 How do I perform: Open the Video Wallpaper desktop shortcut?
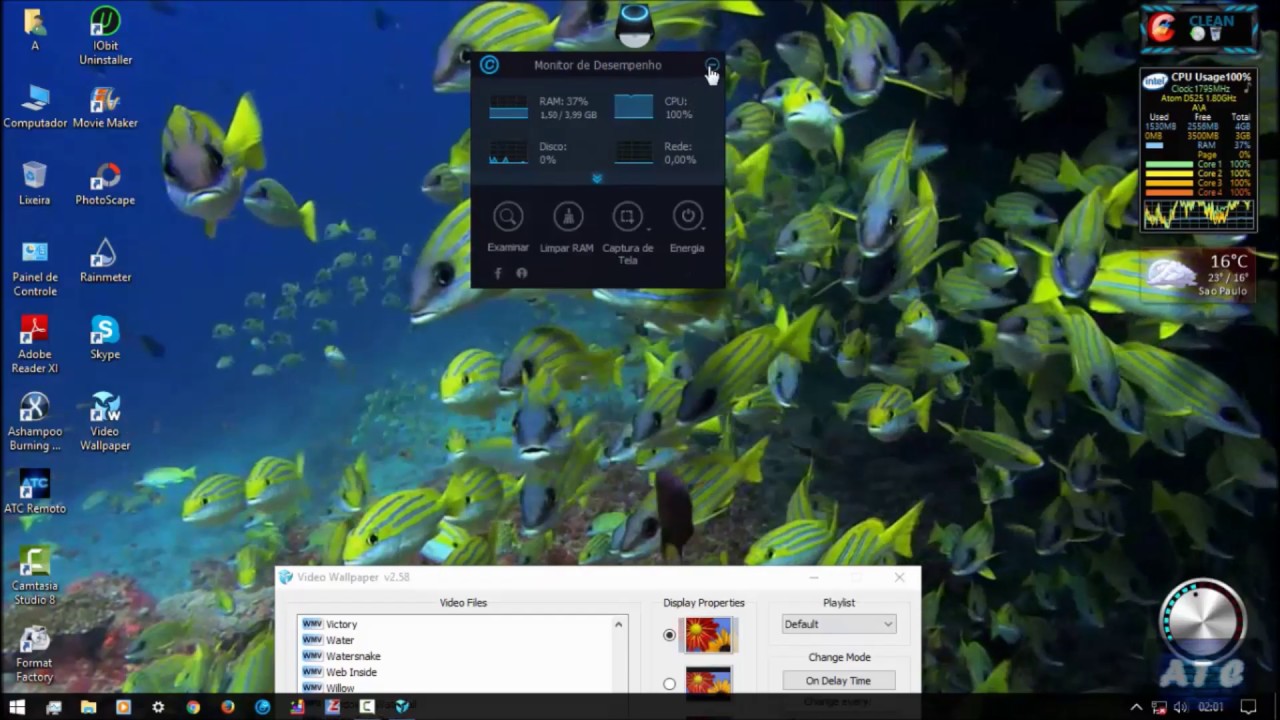[105, 422]
